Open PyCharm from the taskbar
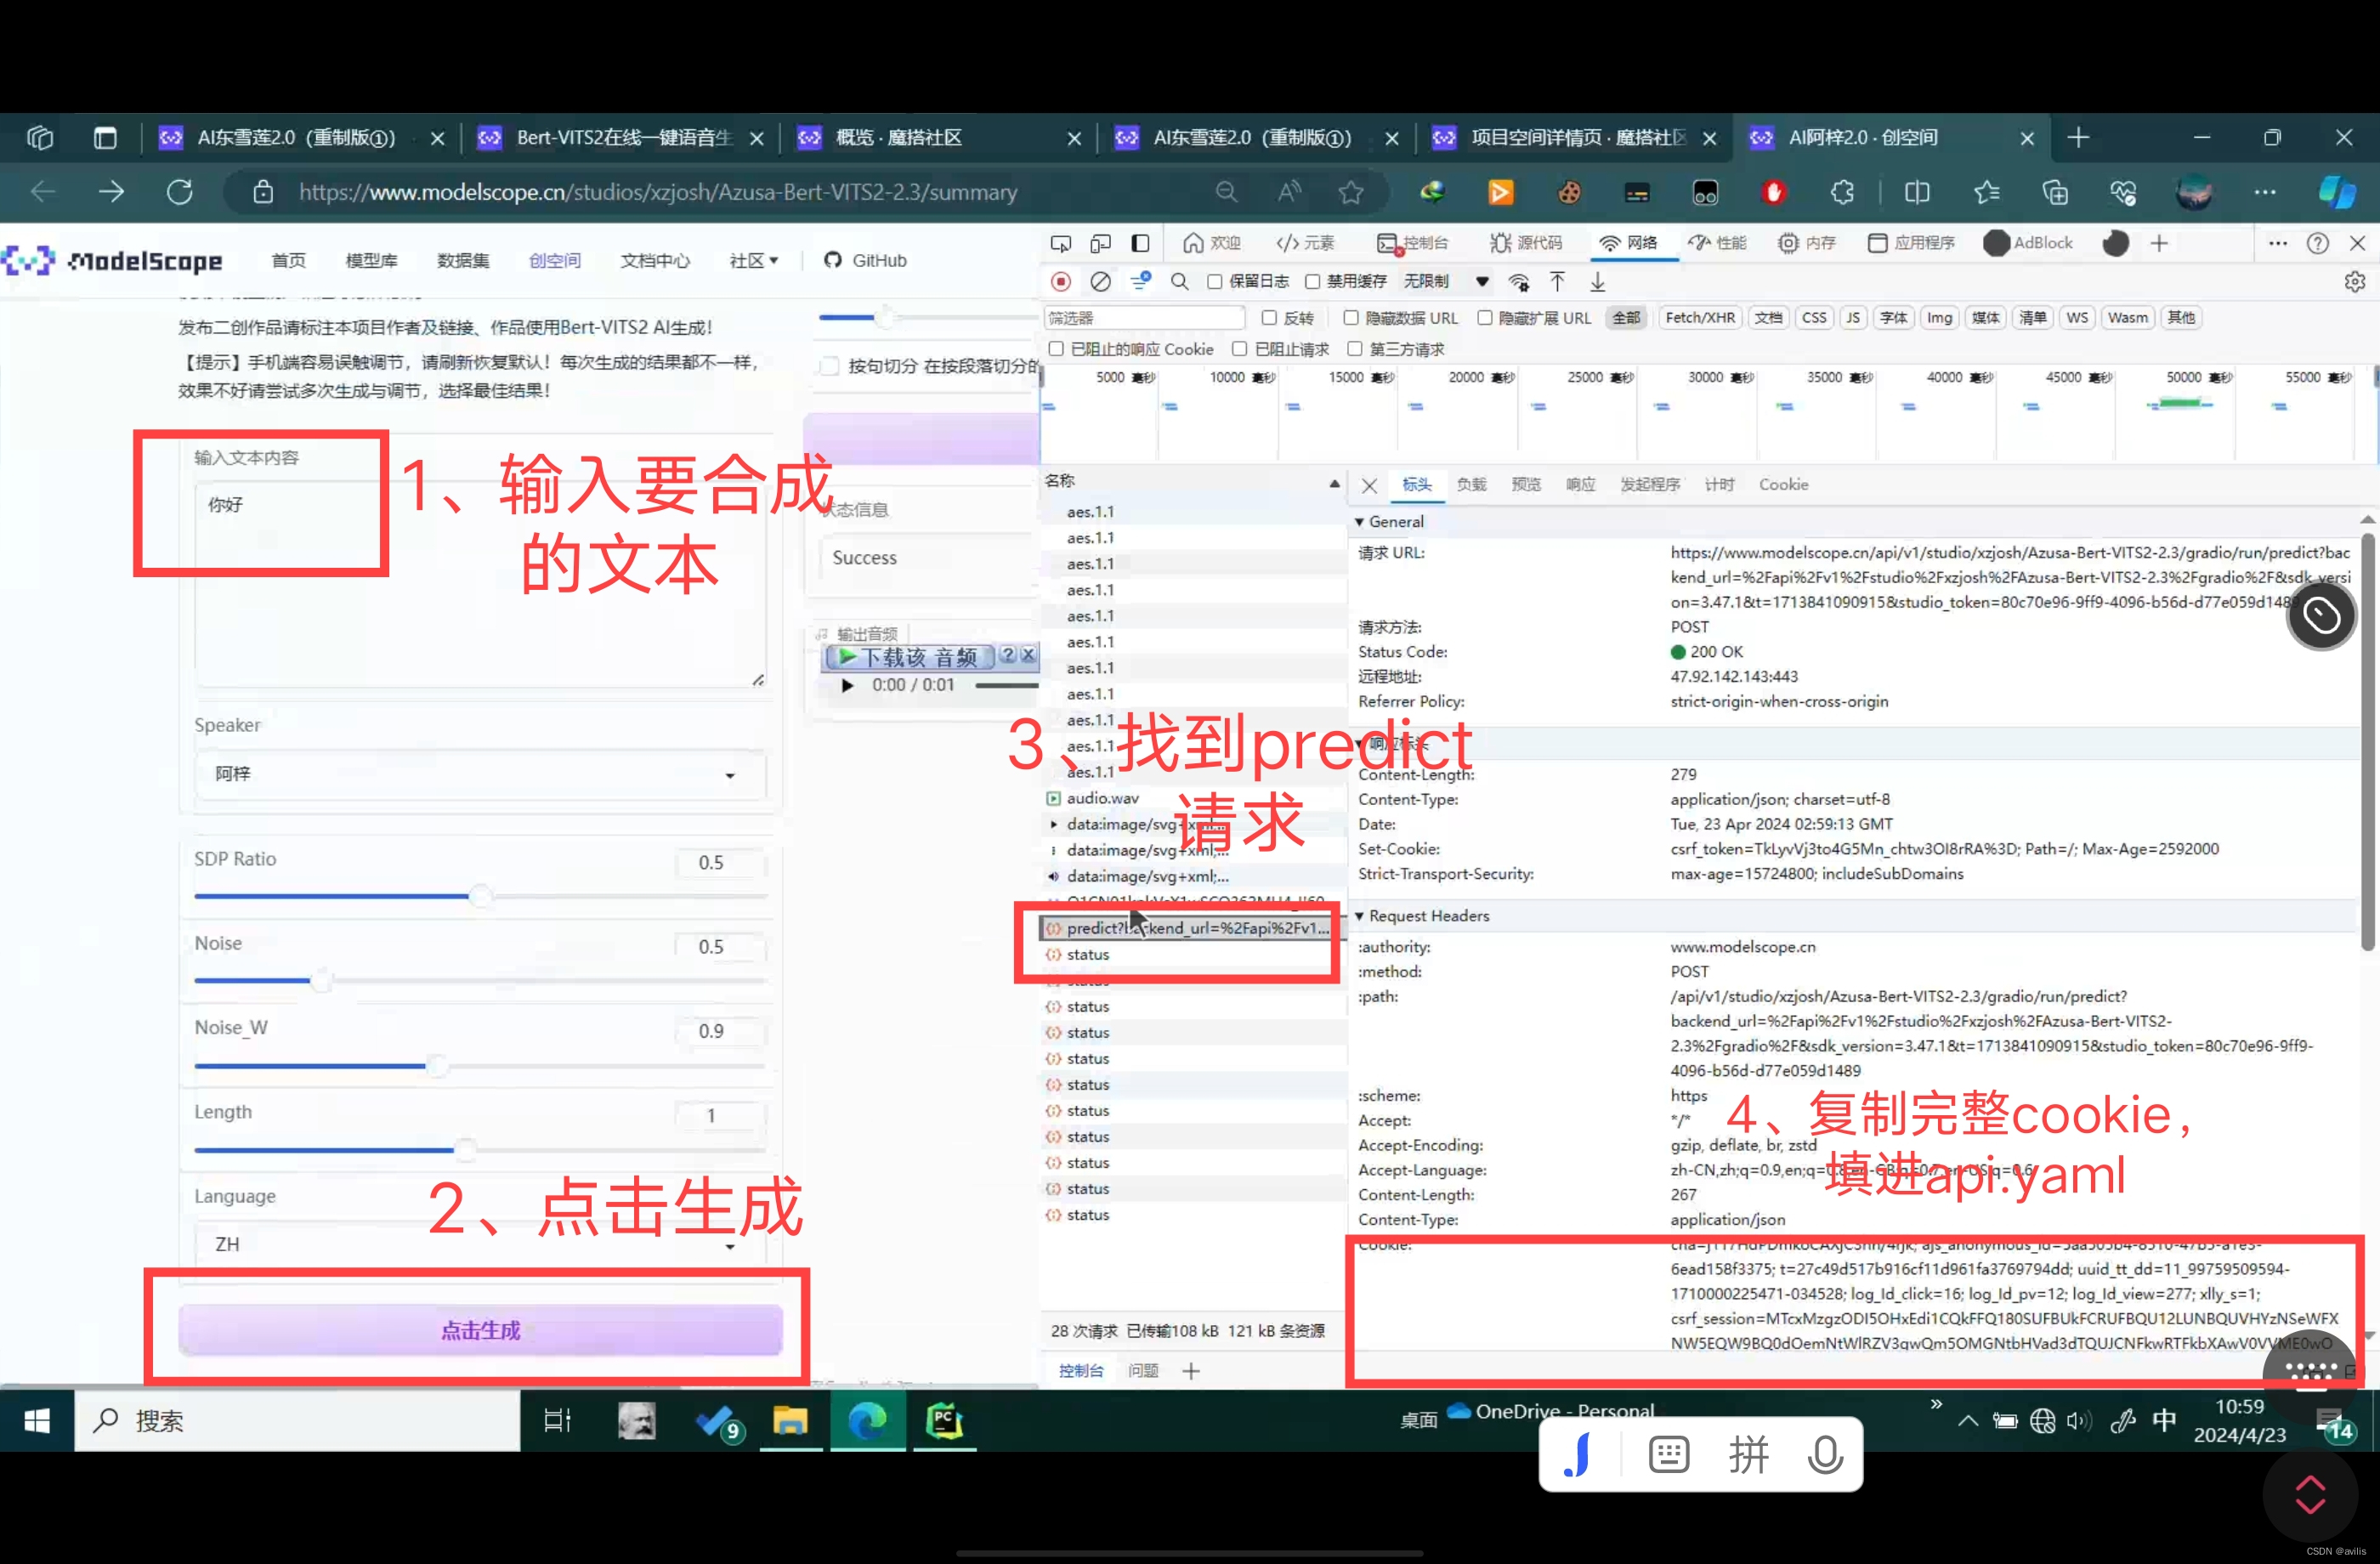Image resolution: width=2380 pixels, height=1564 pixels. point(944,1420)
